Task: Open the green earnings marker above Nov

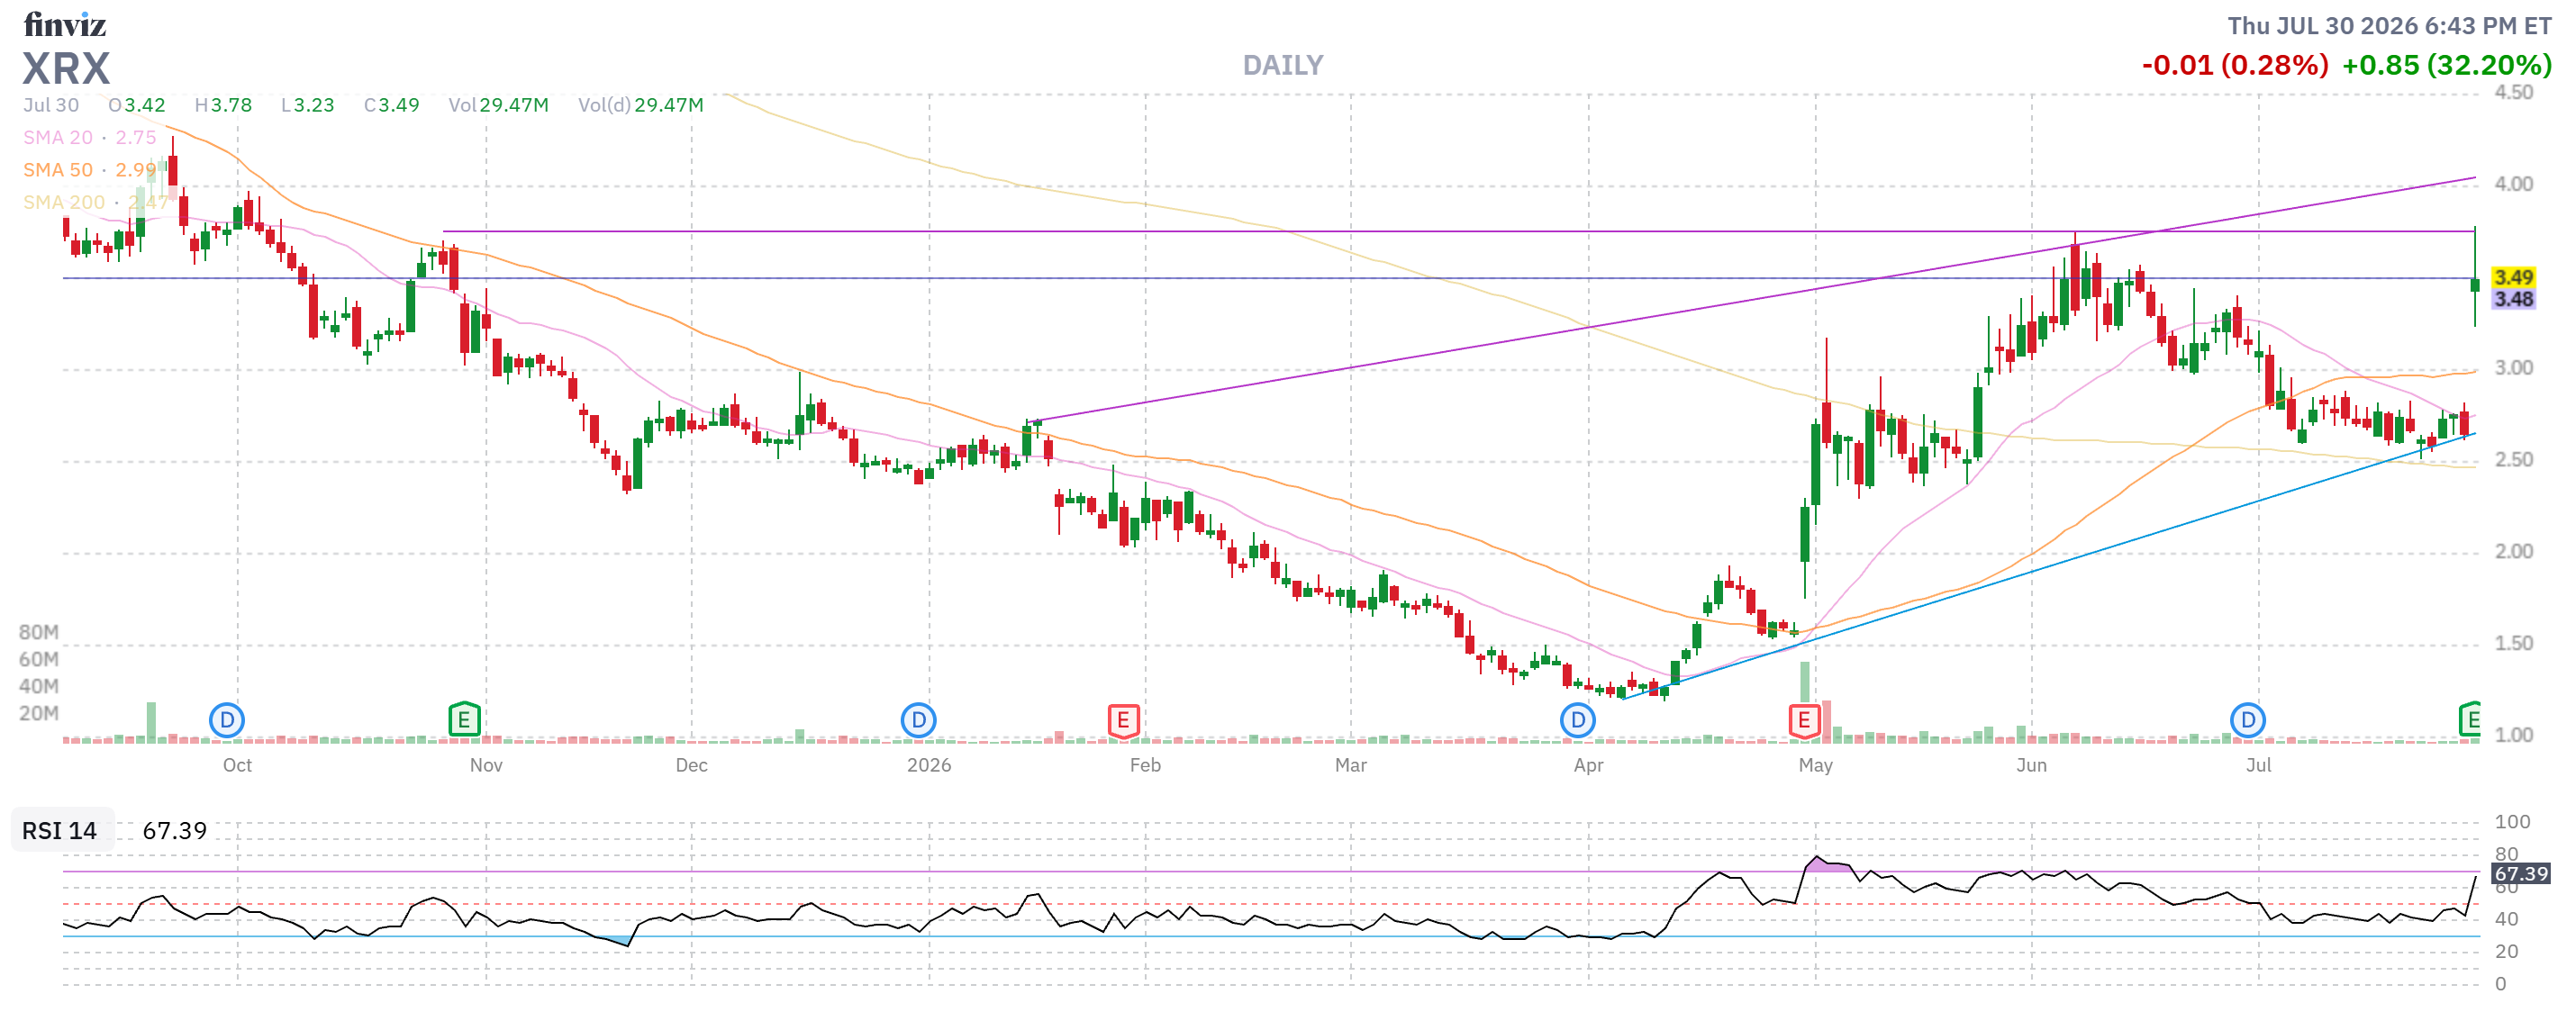Action: coord(464,719)
